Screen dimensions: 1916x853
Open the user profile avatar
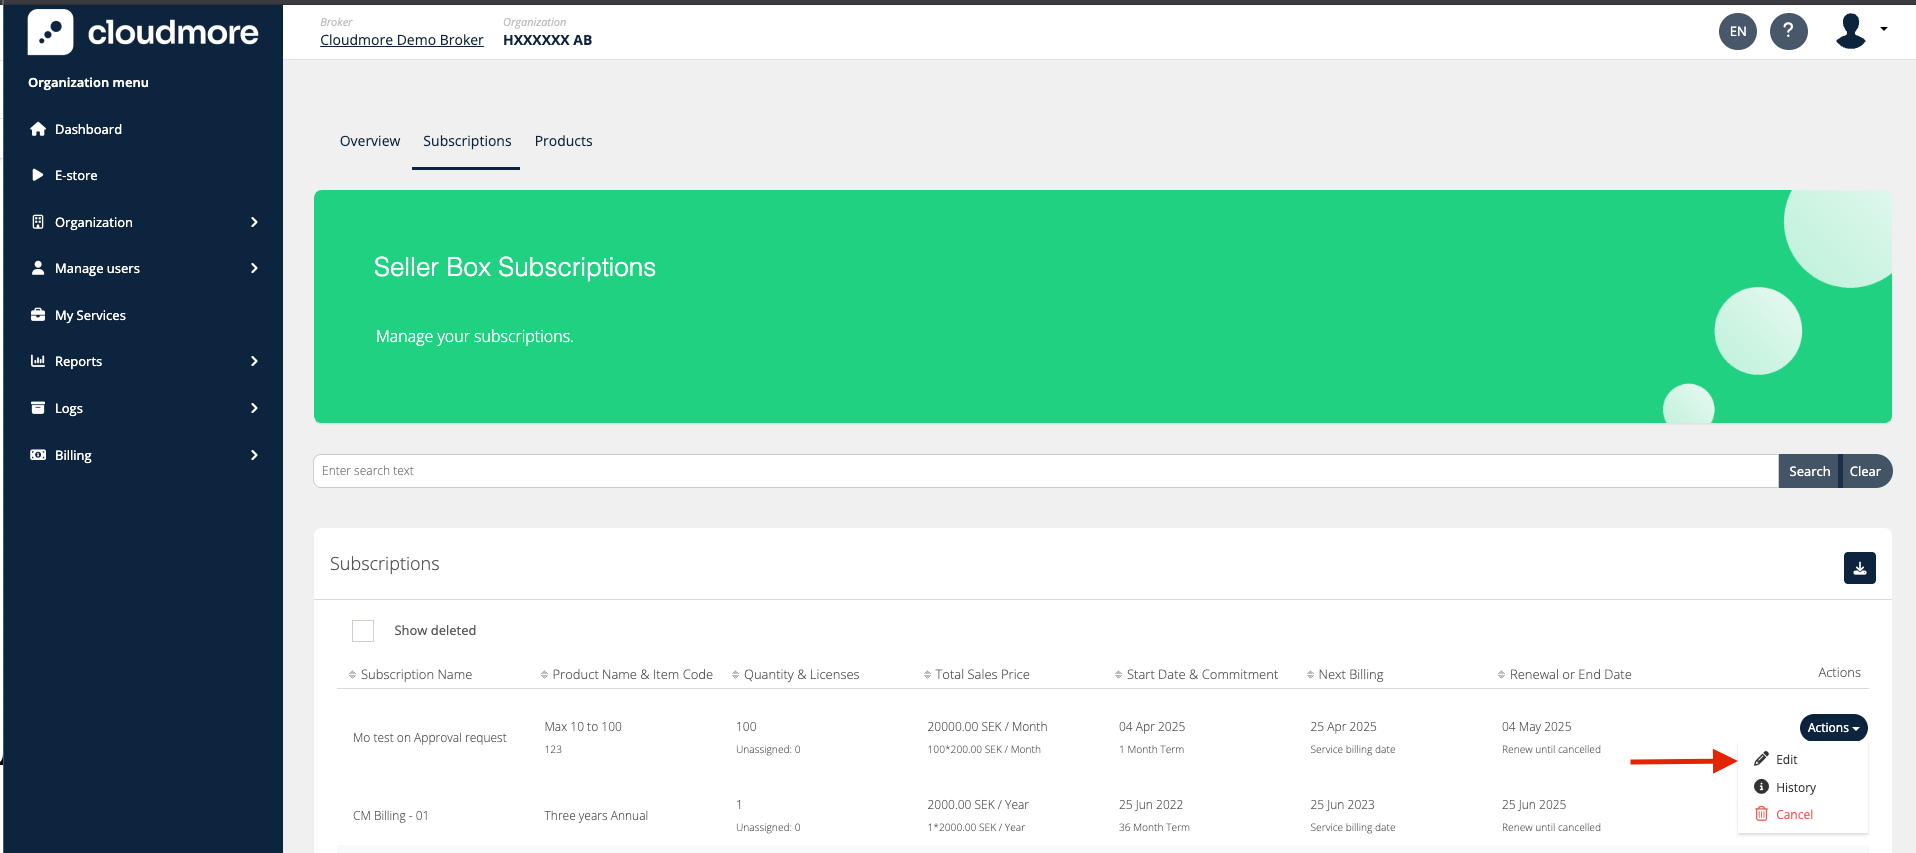pyautogui.click(x=1851, y=31)
